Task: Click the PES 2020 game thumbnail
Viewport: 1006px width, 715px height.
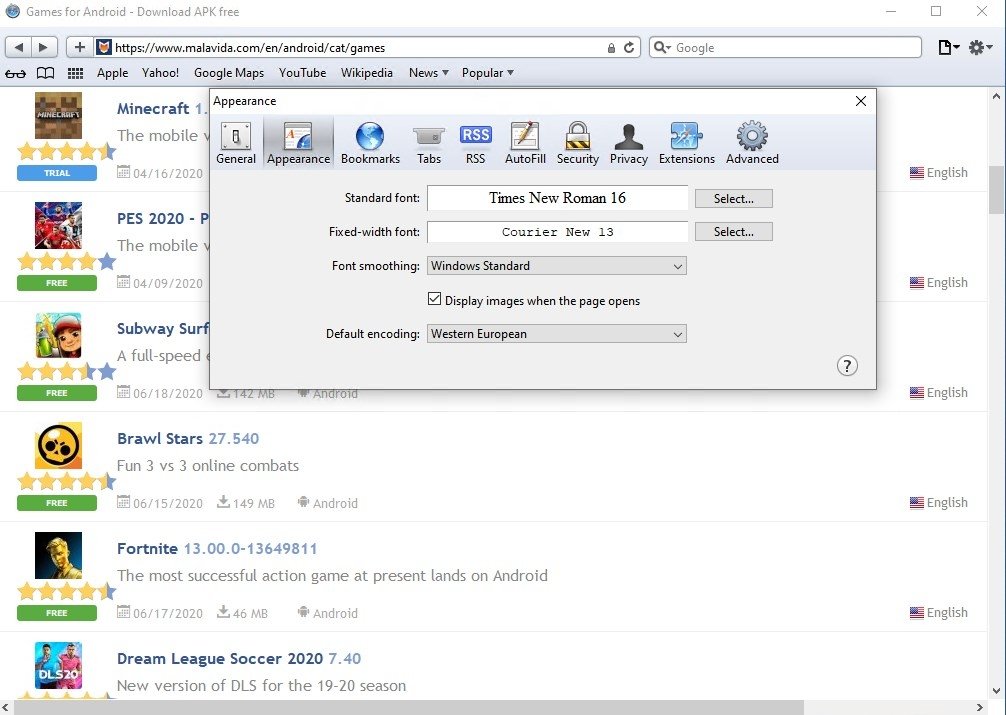Action: 58,225
